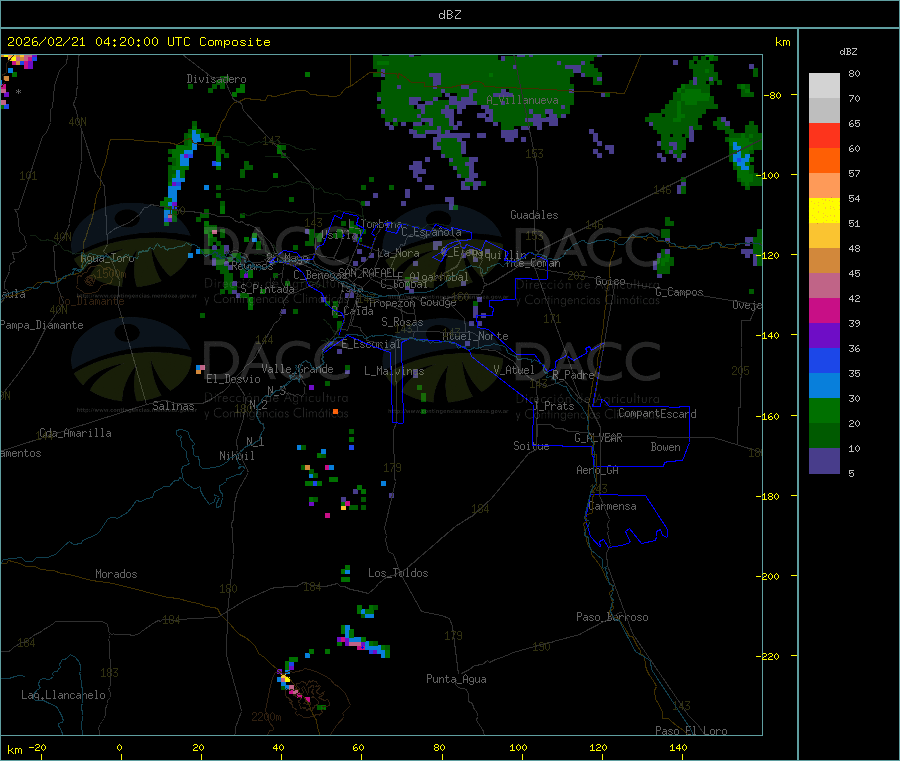Click the Paso_Barroso label
900x761 pixels.
612,618
